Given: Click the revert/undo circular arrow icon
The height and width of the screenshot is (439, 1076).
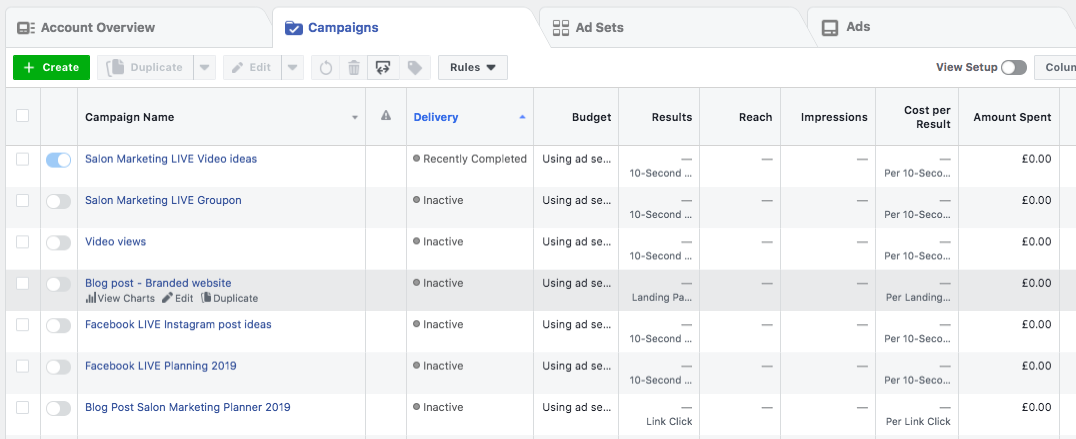Looking at the screenshot, I should 326,67.
